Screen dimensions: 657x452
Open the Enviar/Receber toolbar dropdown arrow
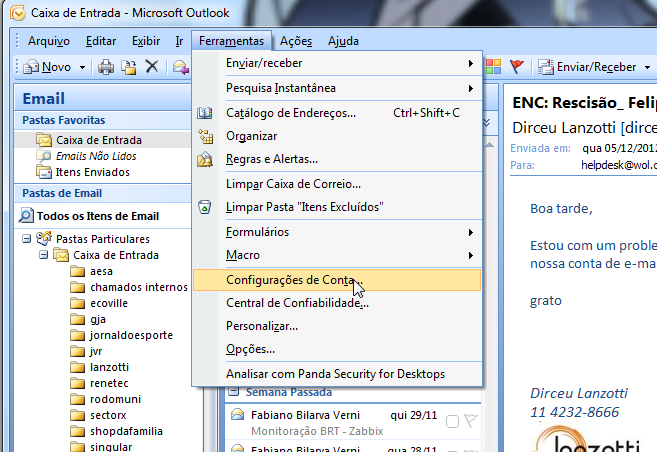coord(647,67)
